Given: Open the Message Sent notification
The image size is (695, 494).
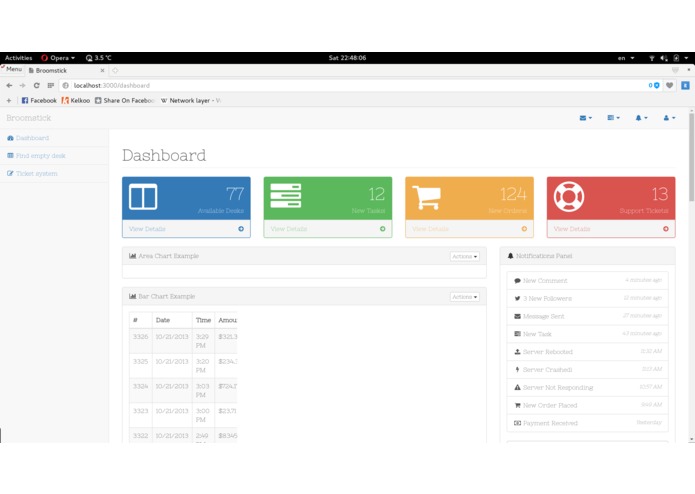Looking at the screenshot, I should point(587,316).
